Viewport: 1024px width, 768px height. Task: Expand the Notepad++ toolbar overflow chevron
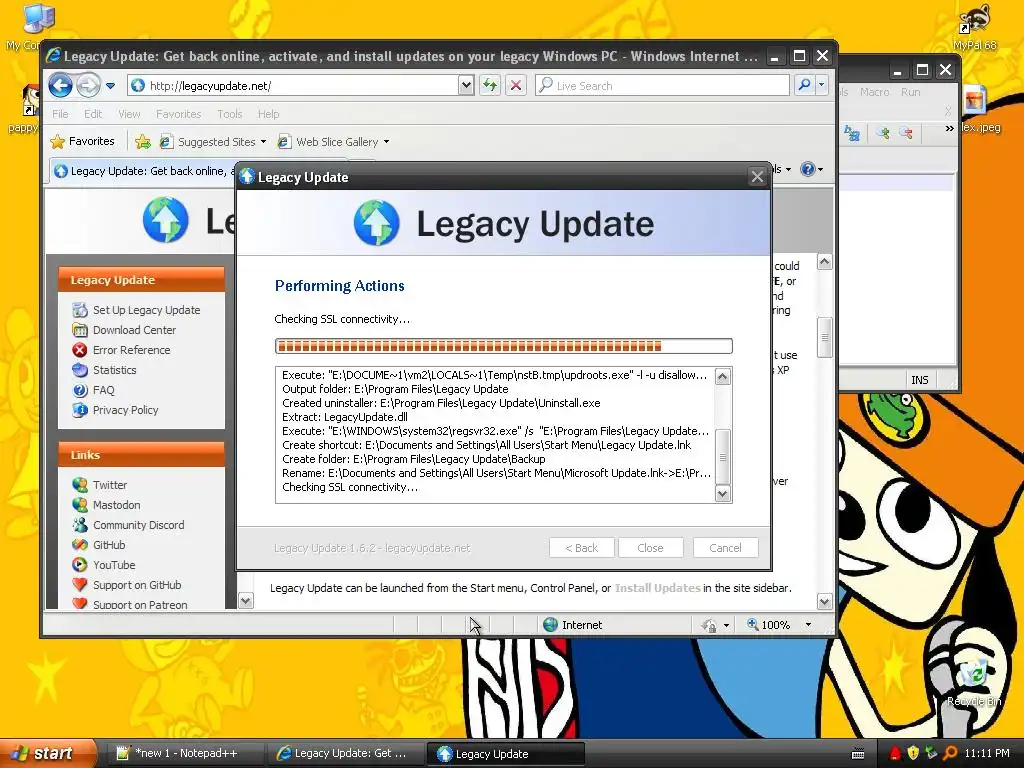(x=949, y=129)
